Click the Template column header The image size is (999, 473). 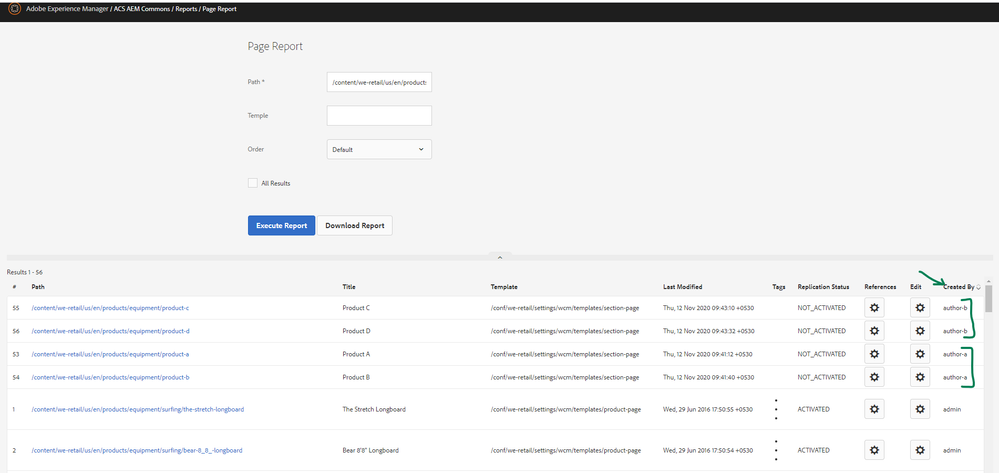coord(504,287)
